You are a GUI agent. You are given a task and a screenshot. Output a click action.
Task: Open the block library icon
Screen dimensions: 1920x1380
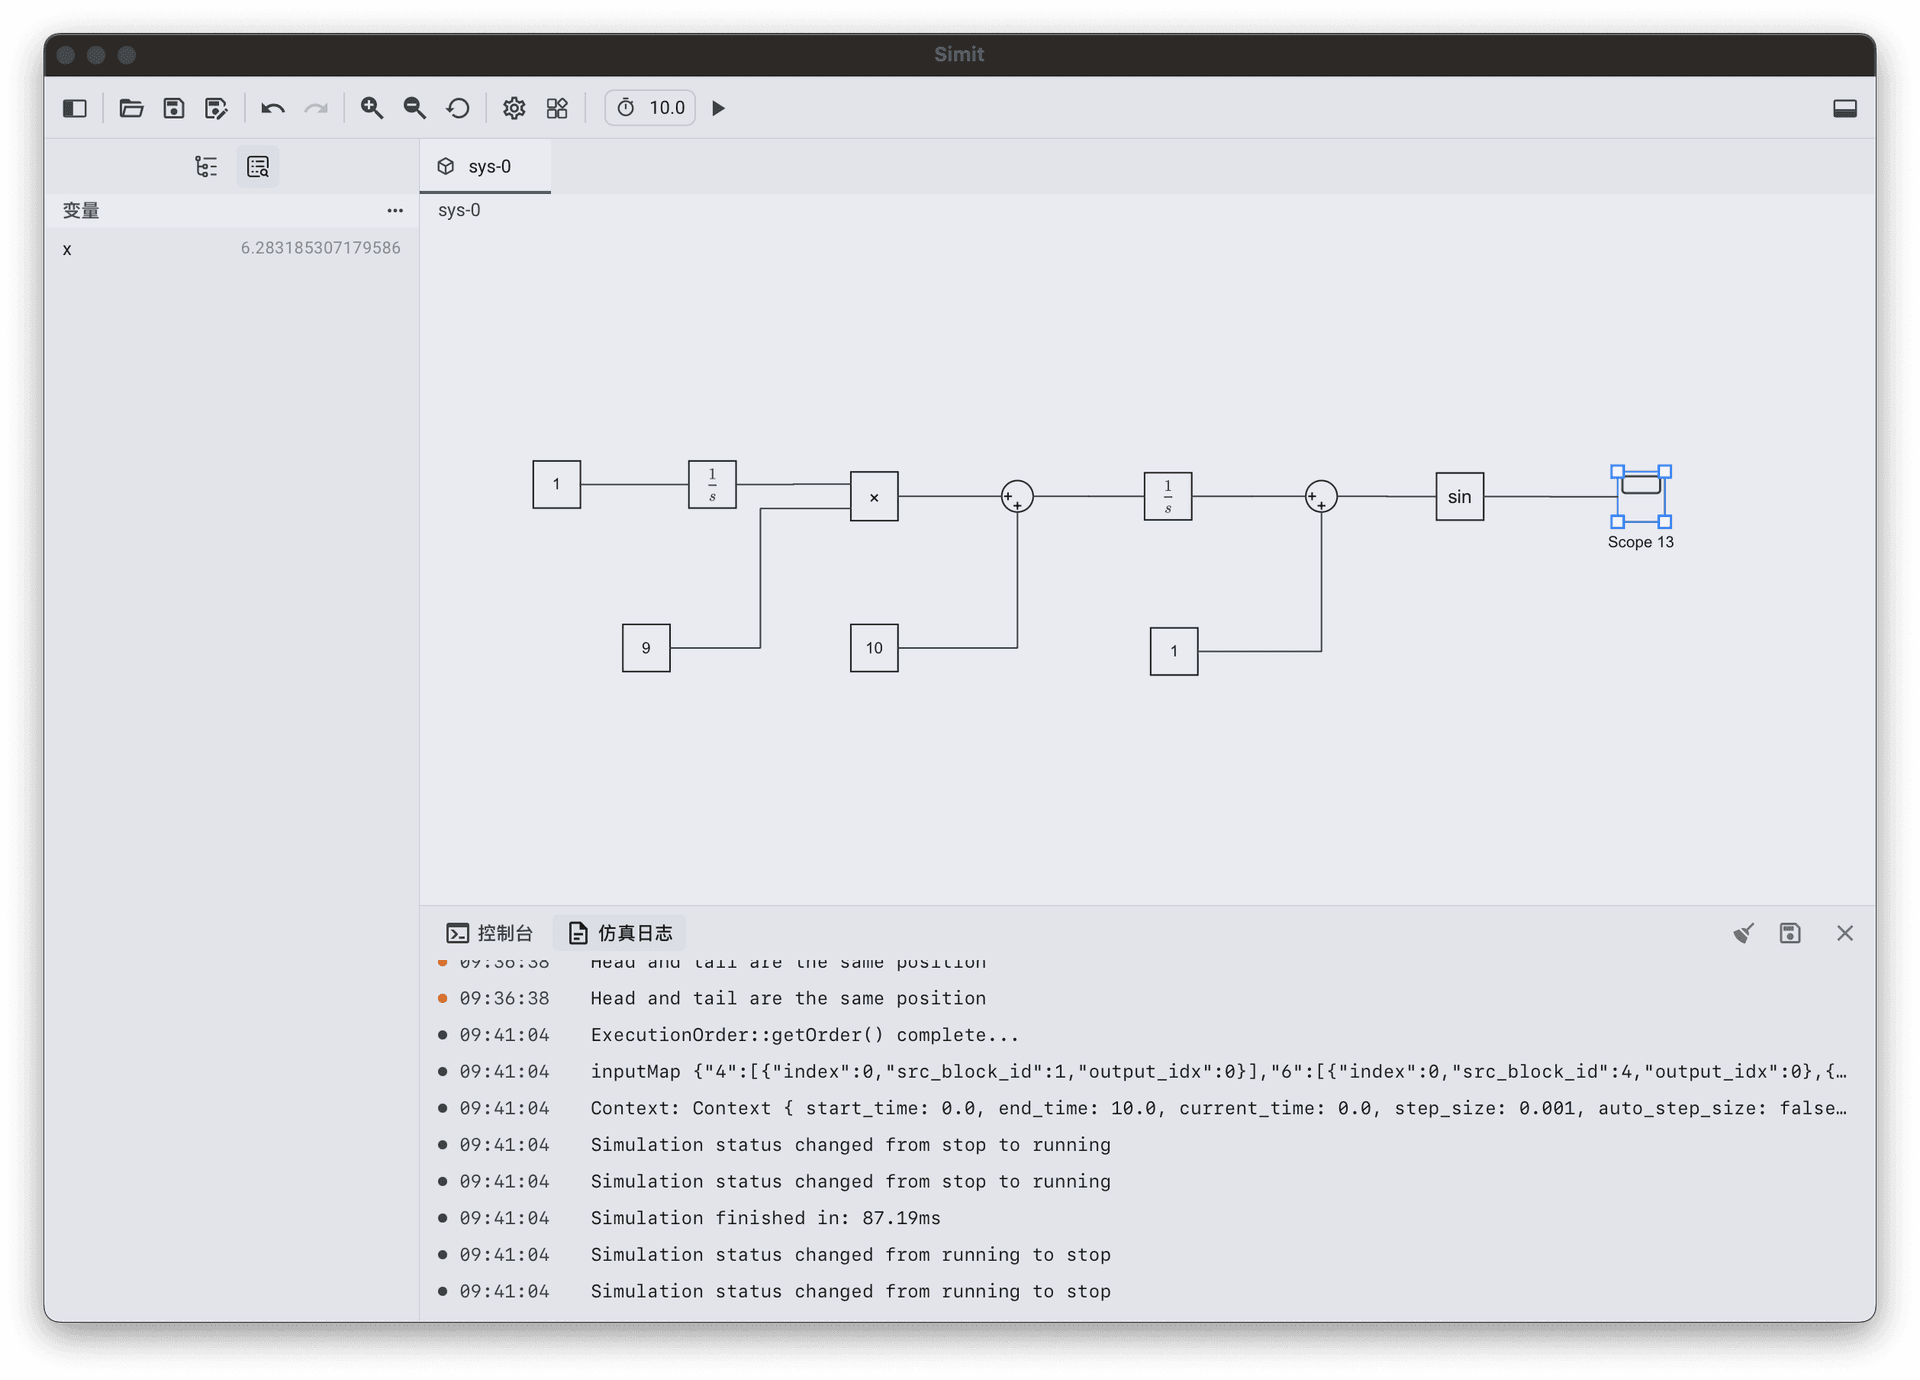557,108
